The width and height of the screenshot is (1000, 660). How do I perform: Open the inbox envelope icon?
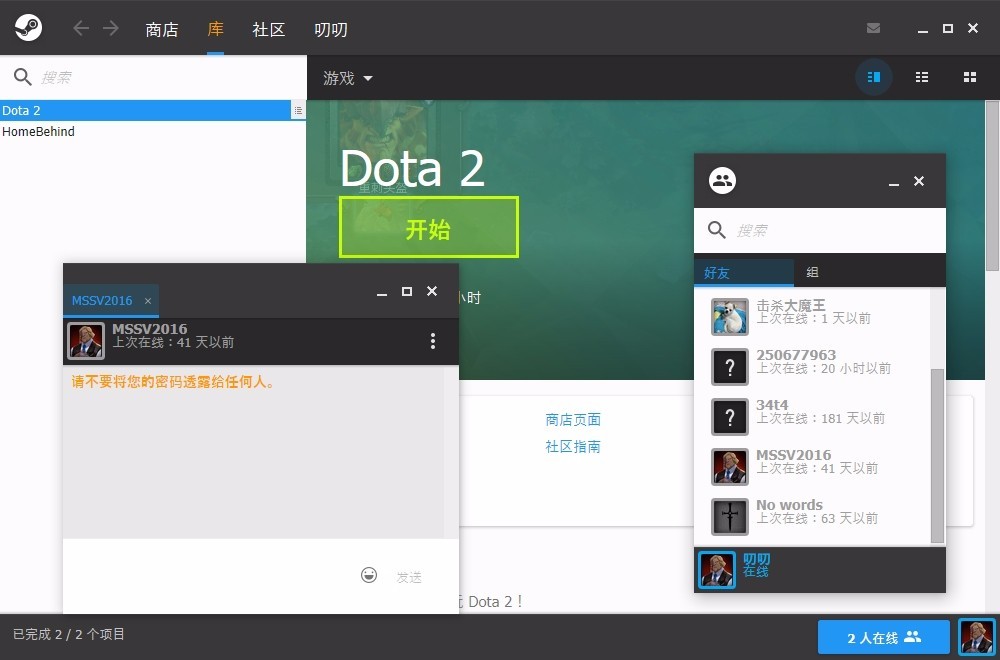(873, 28)
